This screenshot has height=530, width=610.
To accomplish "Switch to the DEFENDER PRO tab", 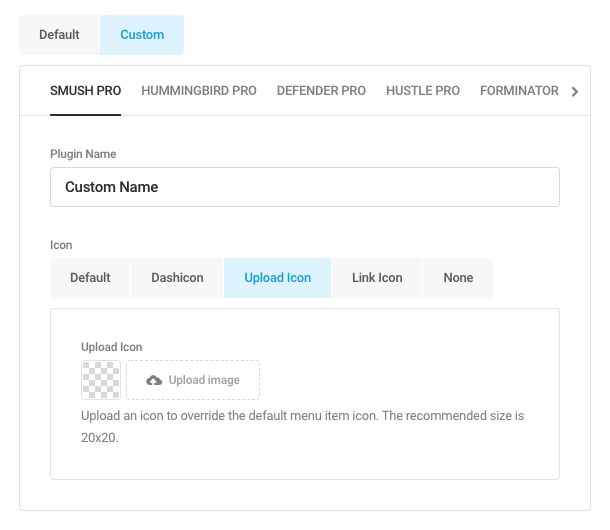I will [321, 91].
